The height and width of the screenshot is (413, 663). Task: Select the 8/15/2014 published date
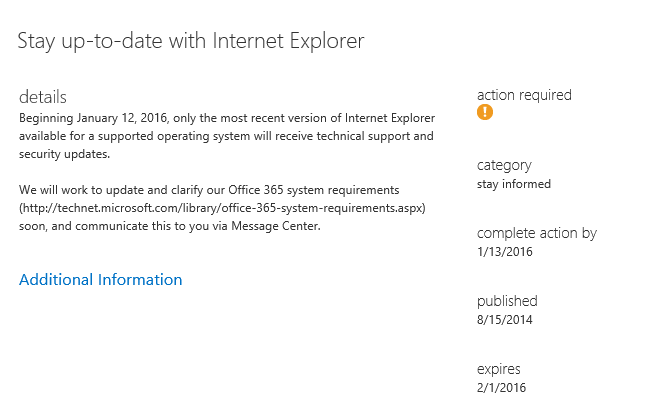tap(505, 319)
